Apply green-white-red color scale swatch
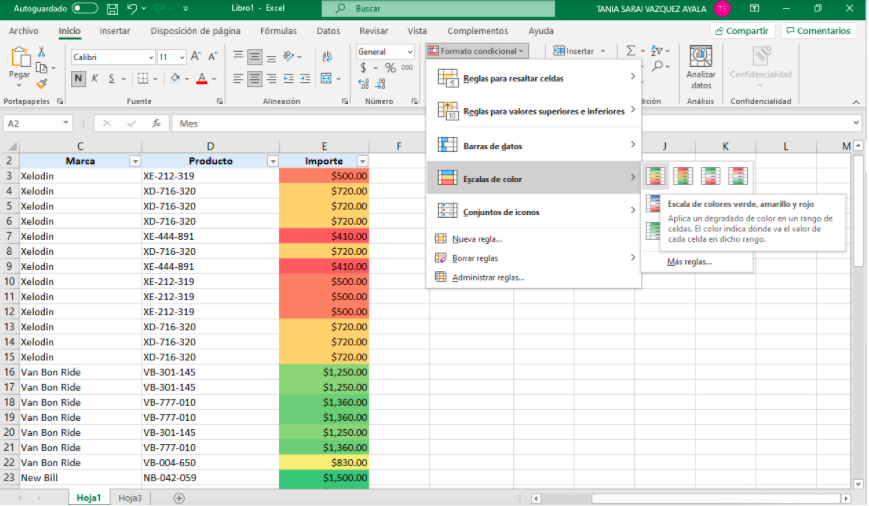869x506 pixels. (710, 176)
